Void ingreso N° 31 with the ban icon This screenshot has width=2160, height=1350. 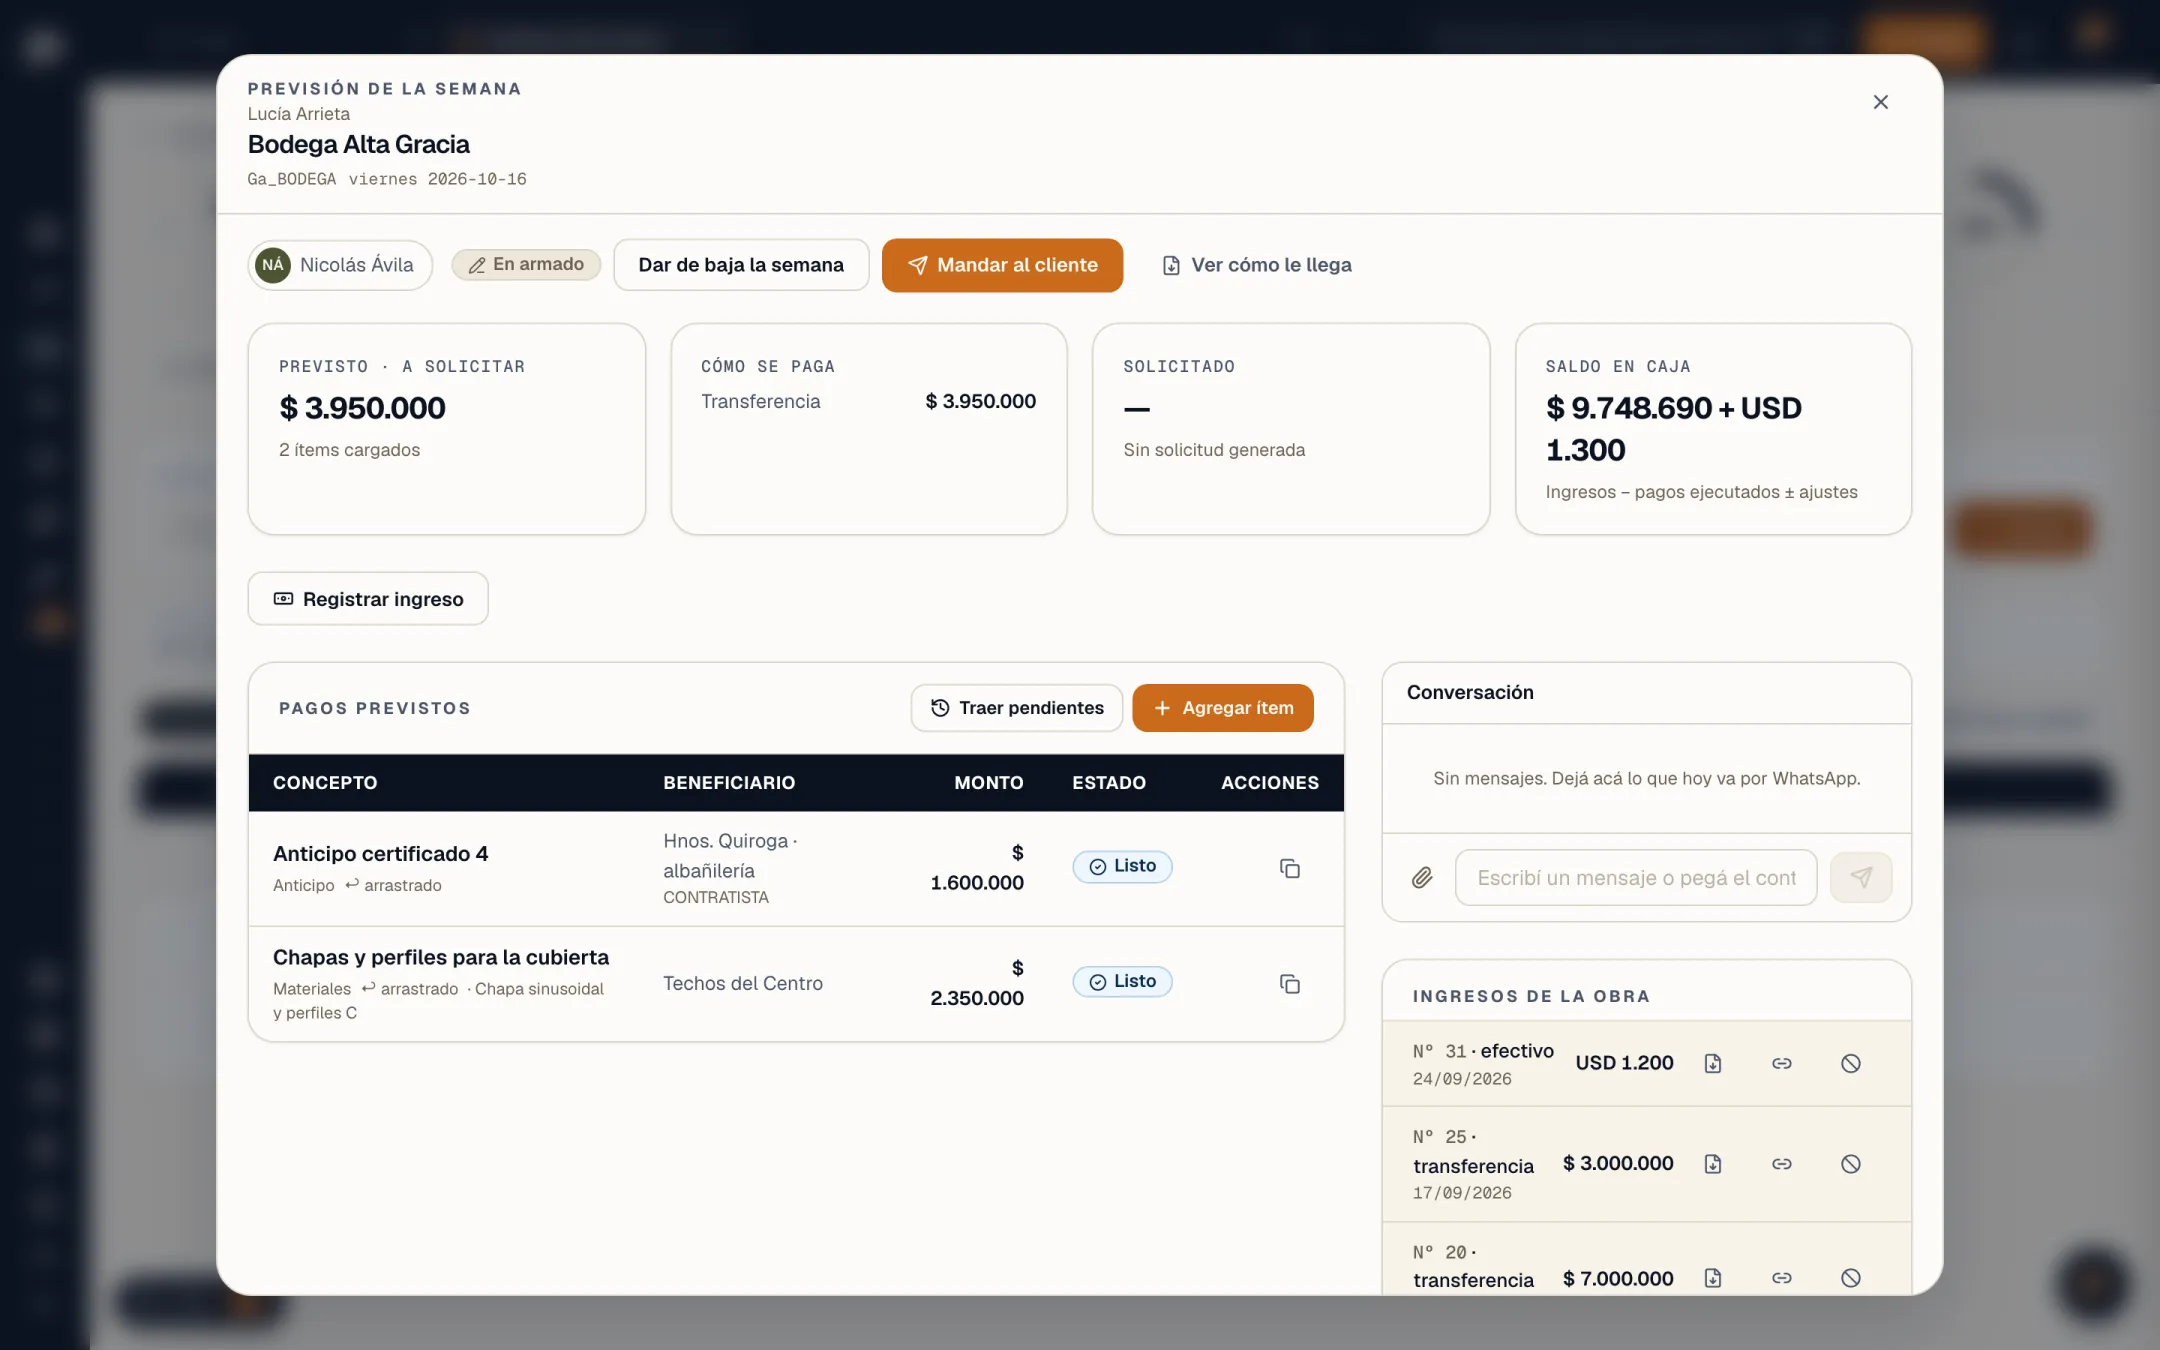[x=1851, y=1064]
